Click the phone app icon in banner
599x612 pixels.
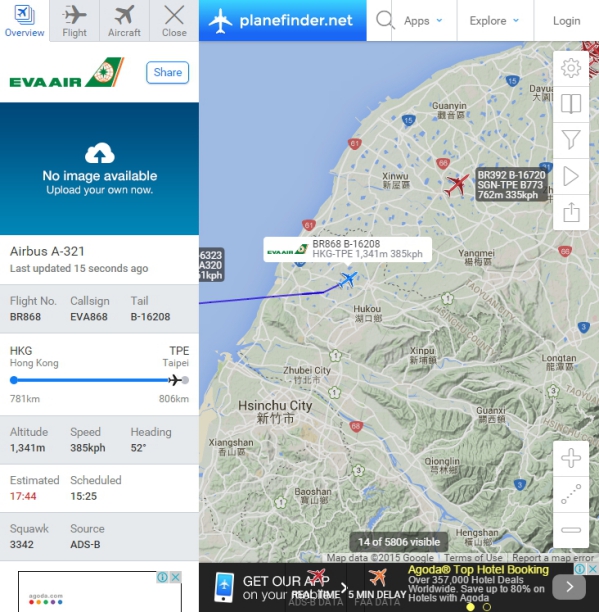click(224, 587)
